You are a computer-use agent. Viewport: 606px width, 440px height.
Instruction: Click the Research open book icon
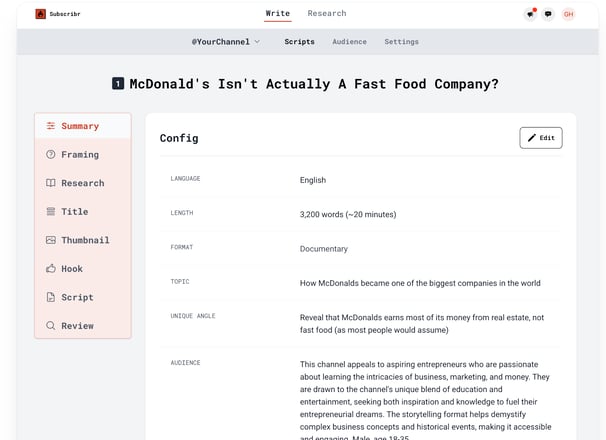(51, 183)
